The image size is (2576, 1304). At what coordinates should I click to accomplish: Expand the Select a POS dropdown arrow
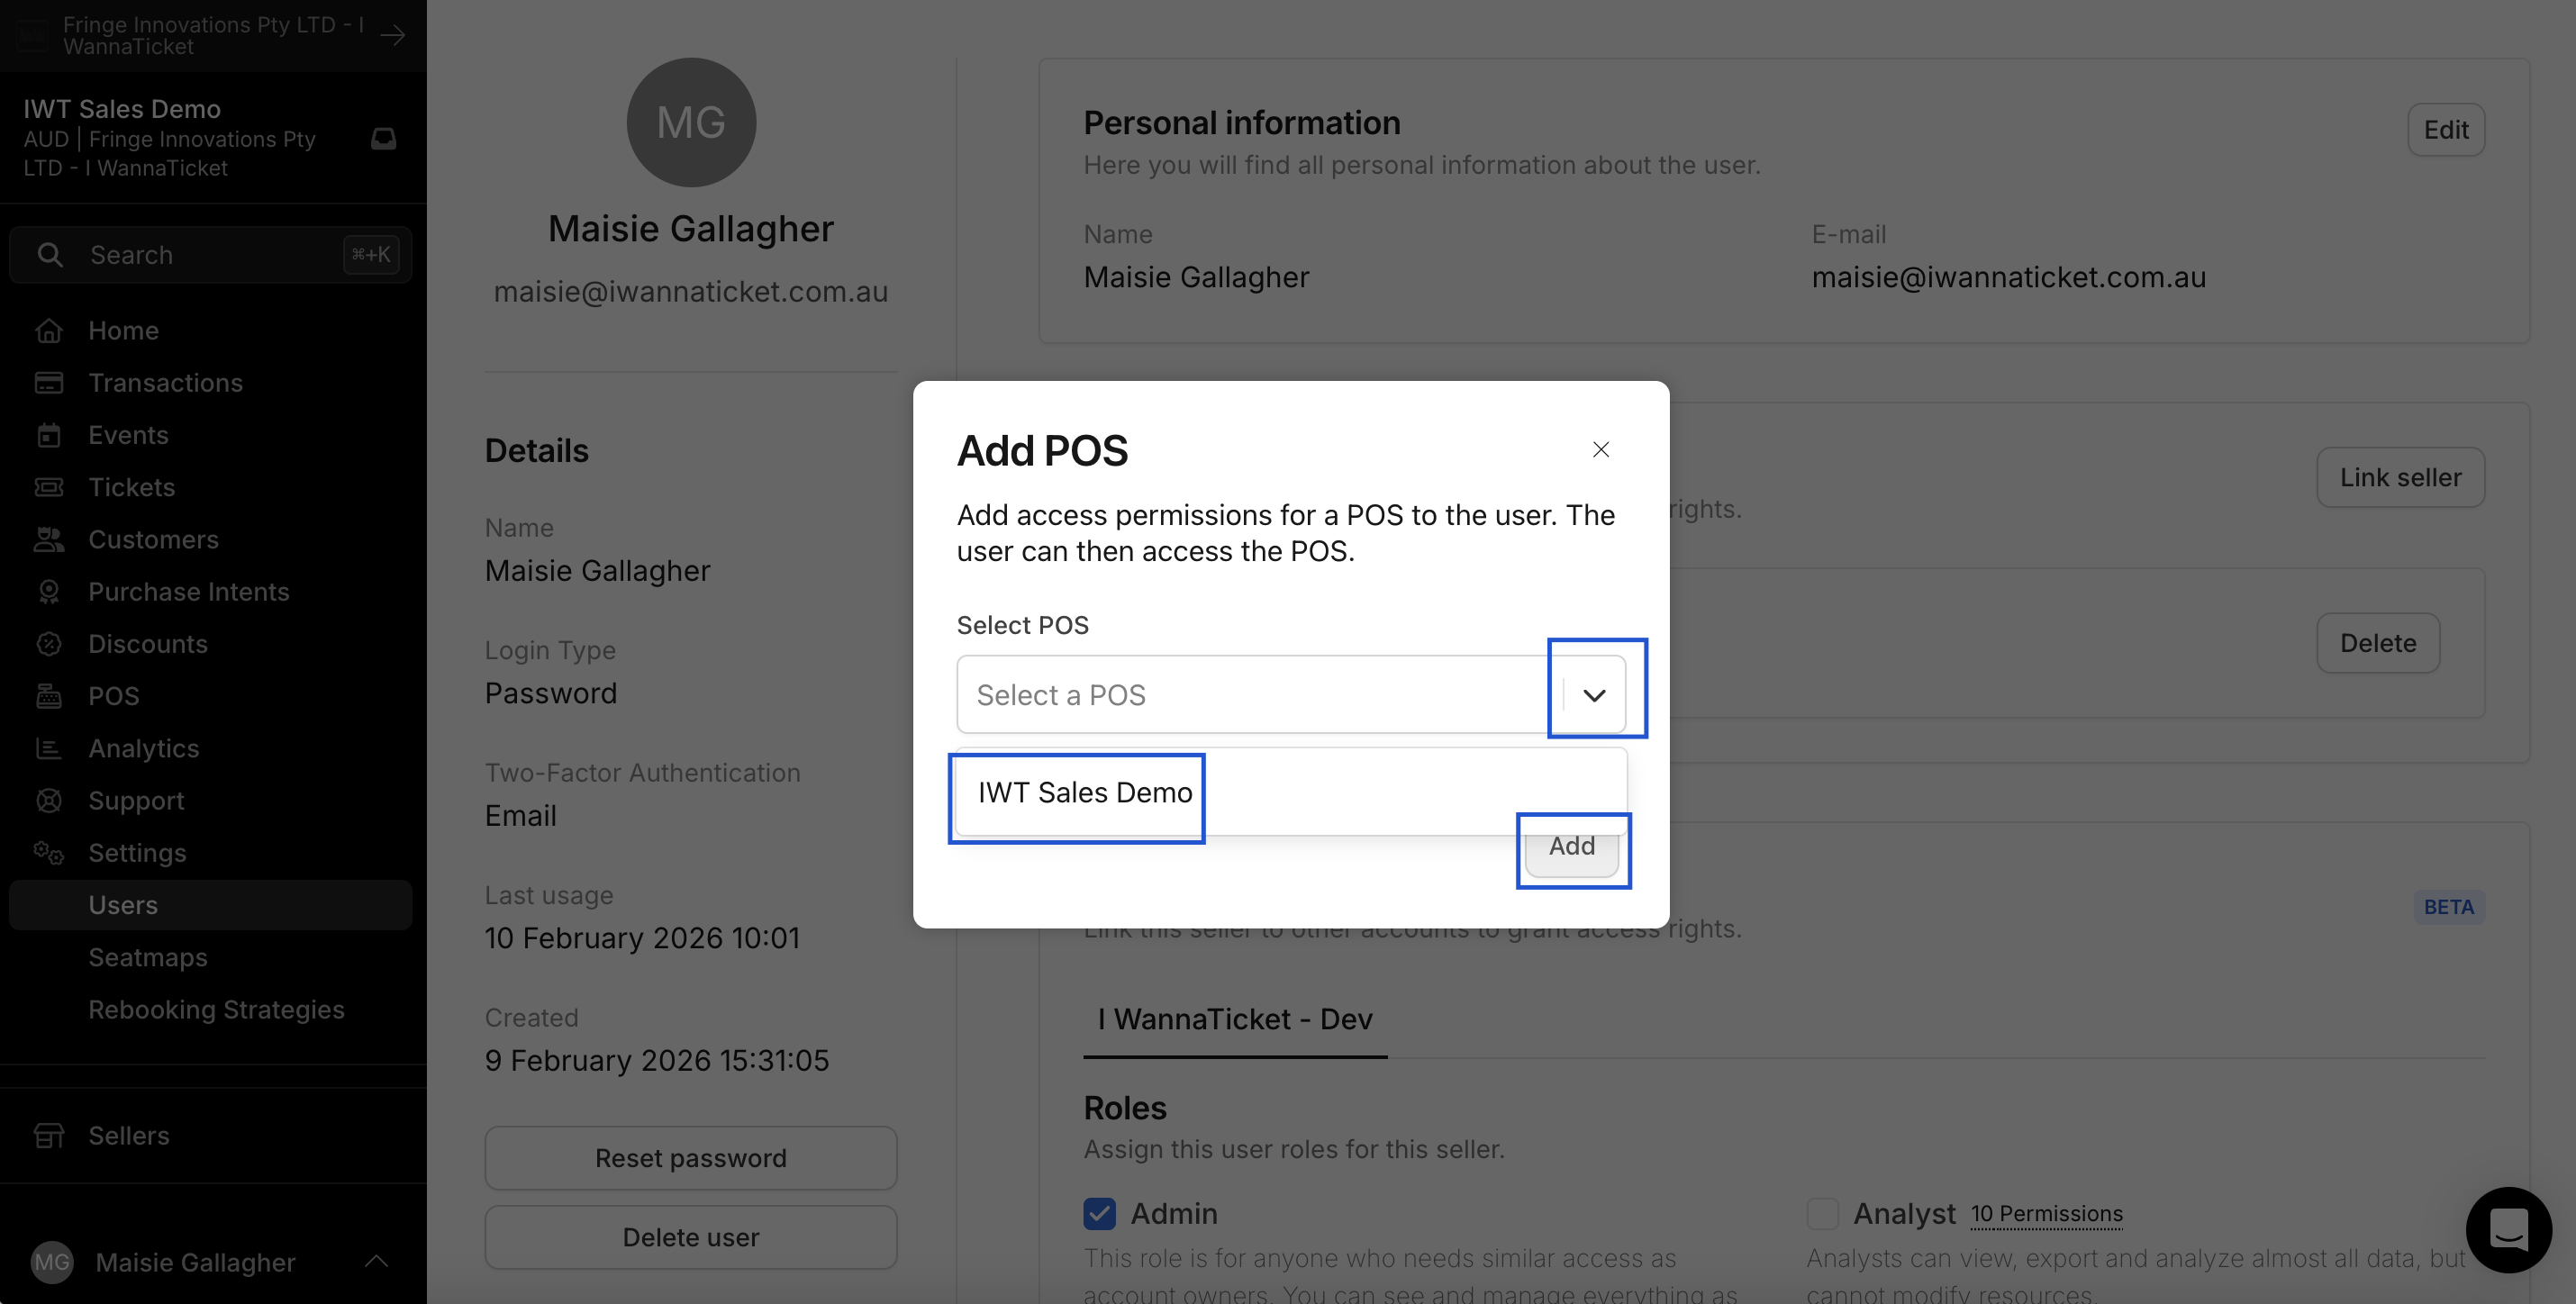[1594, 695]
